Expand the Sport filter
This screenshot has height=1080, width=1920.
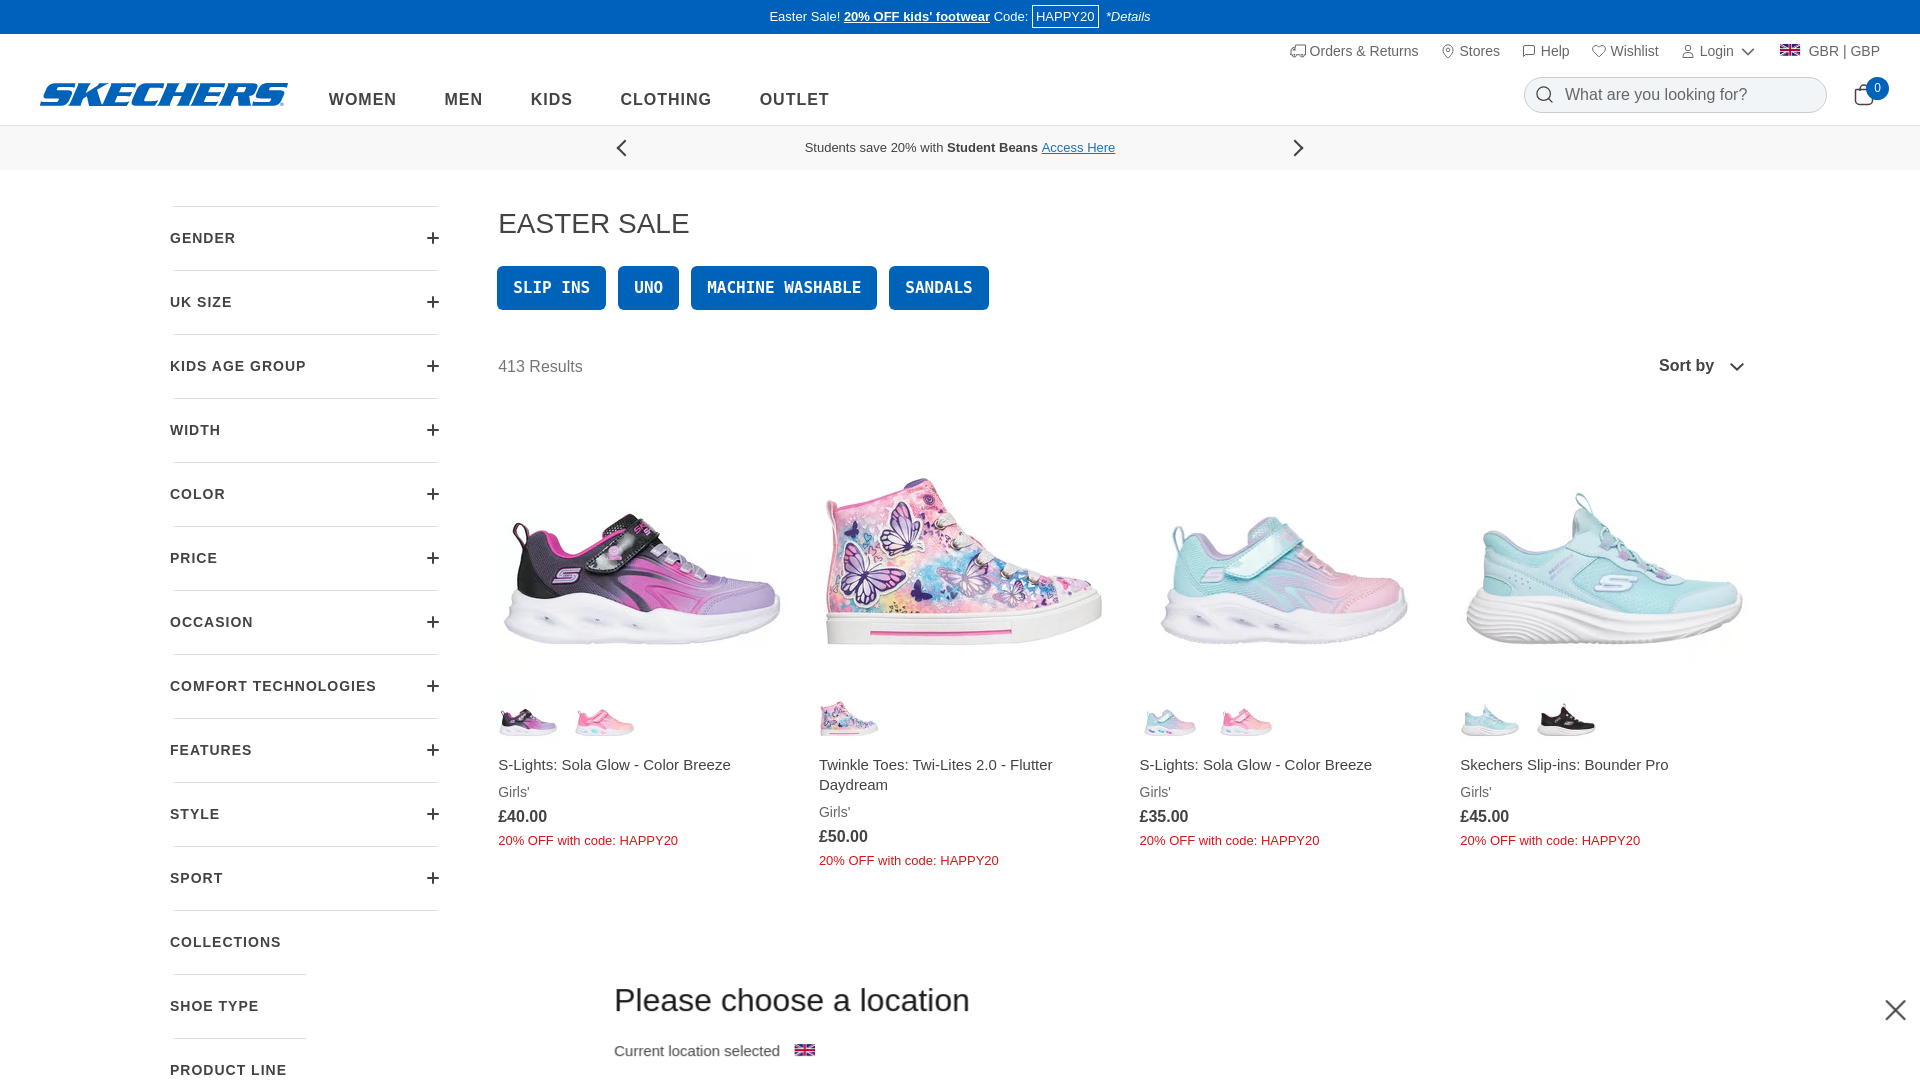(x=305, y=878)
